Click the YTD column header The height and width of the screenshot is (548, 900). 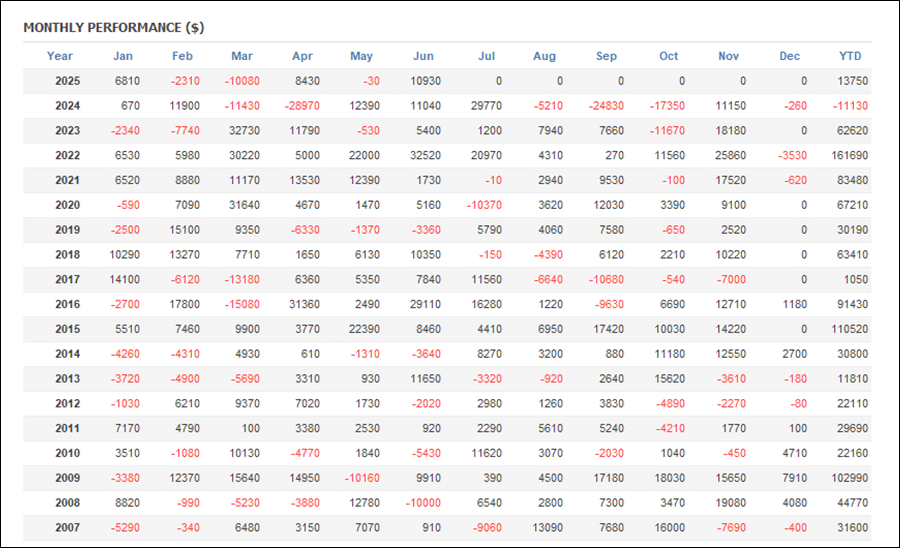click(x=851, y=56)
